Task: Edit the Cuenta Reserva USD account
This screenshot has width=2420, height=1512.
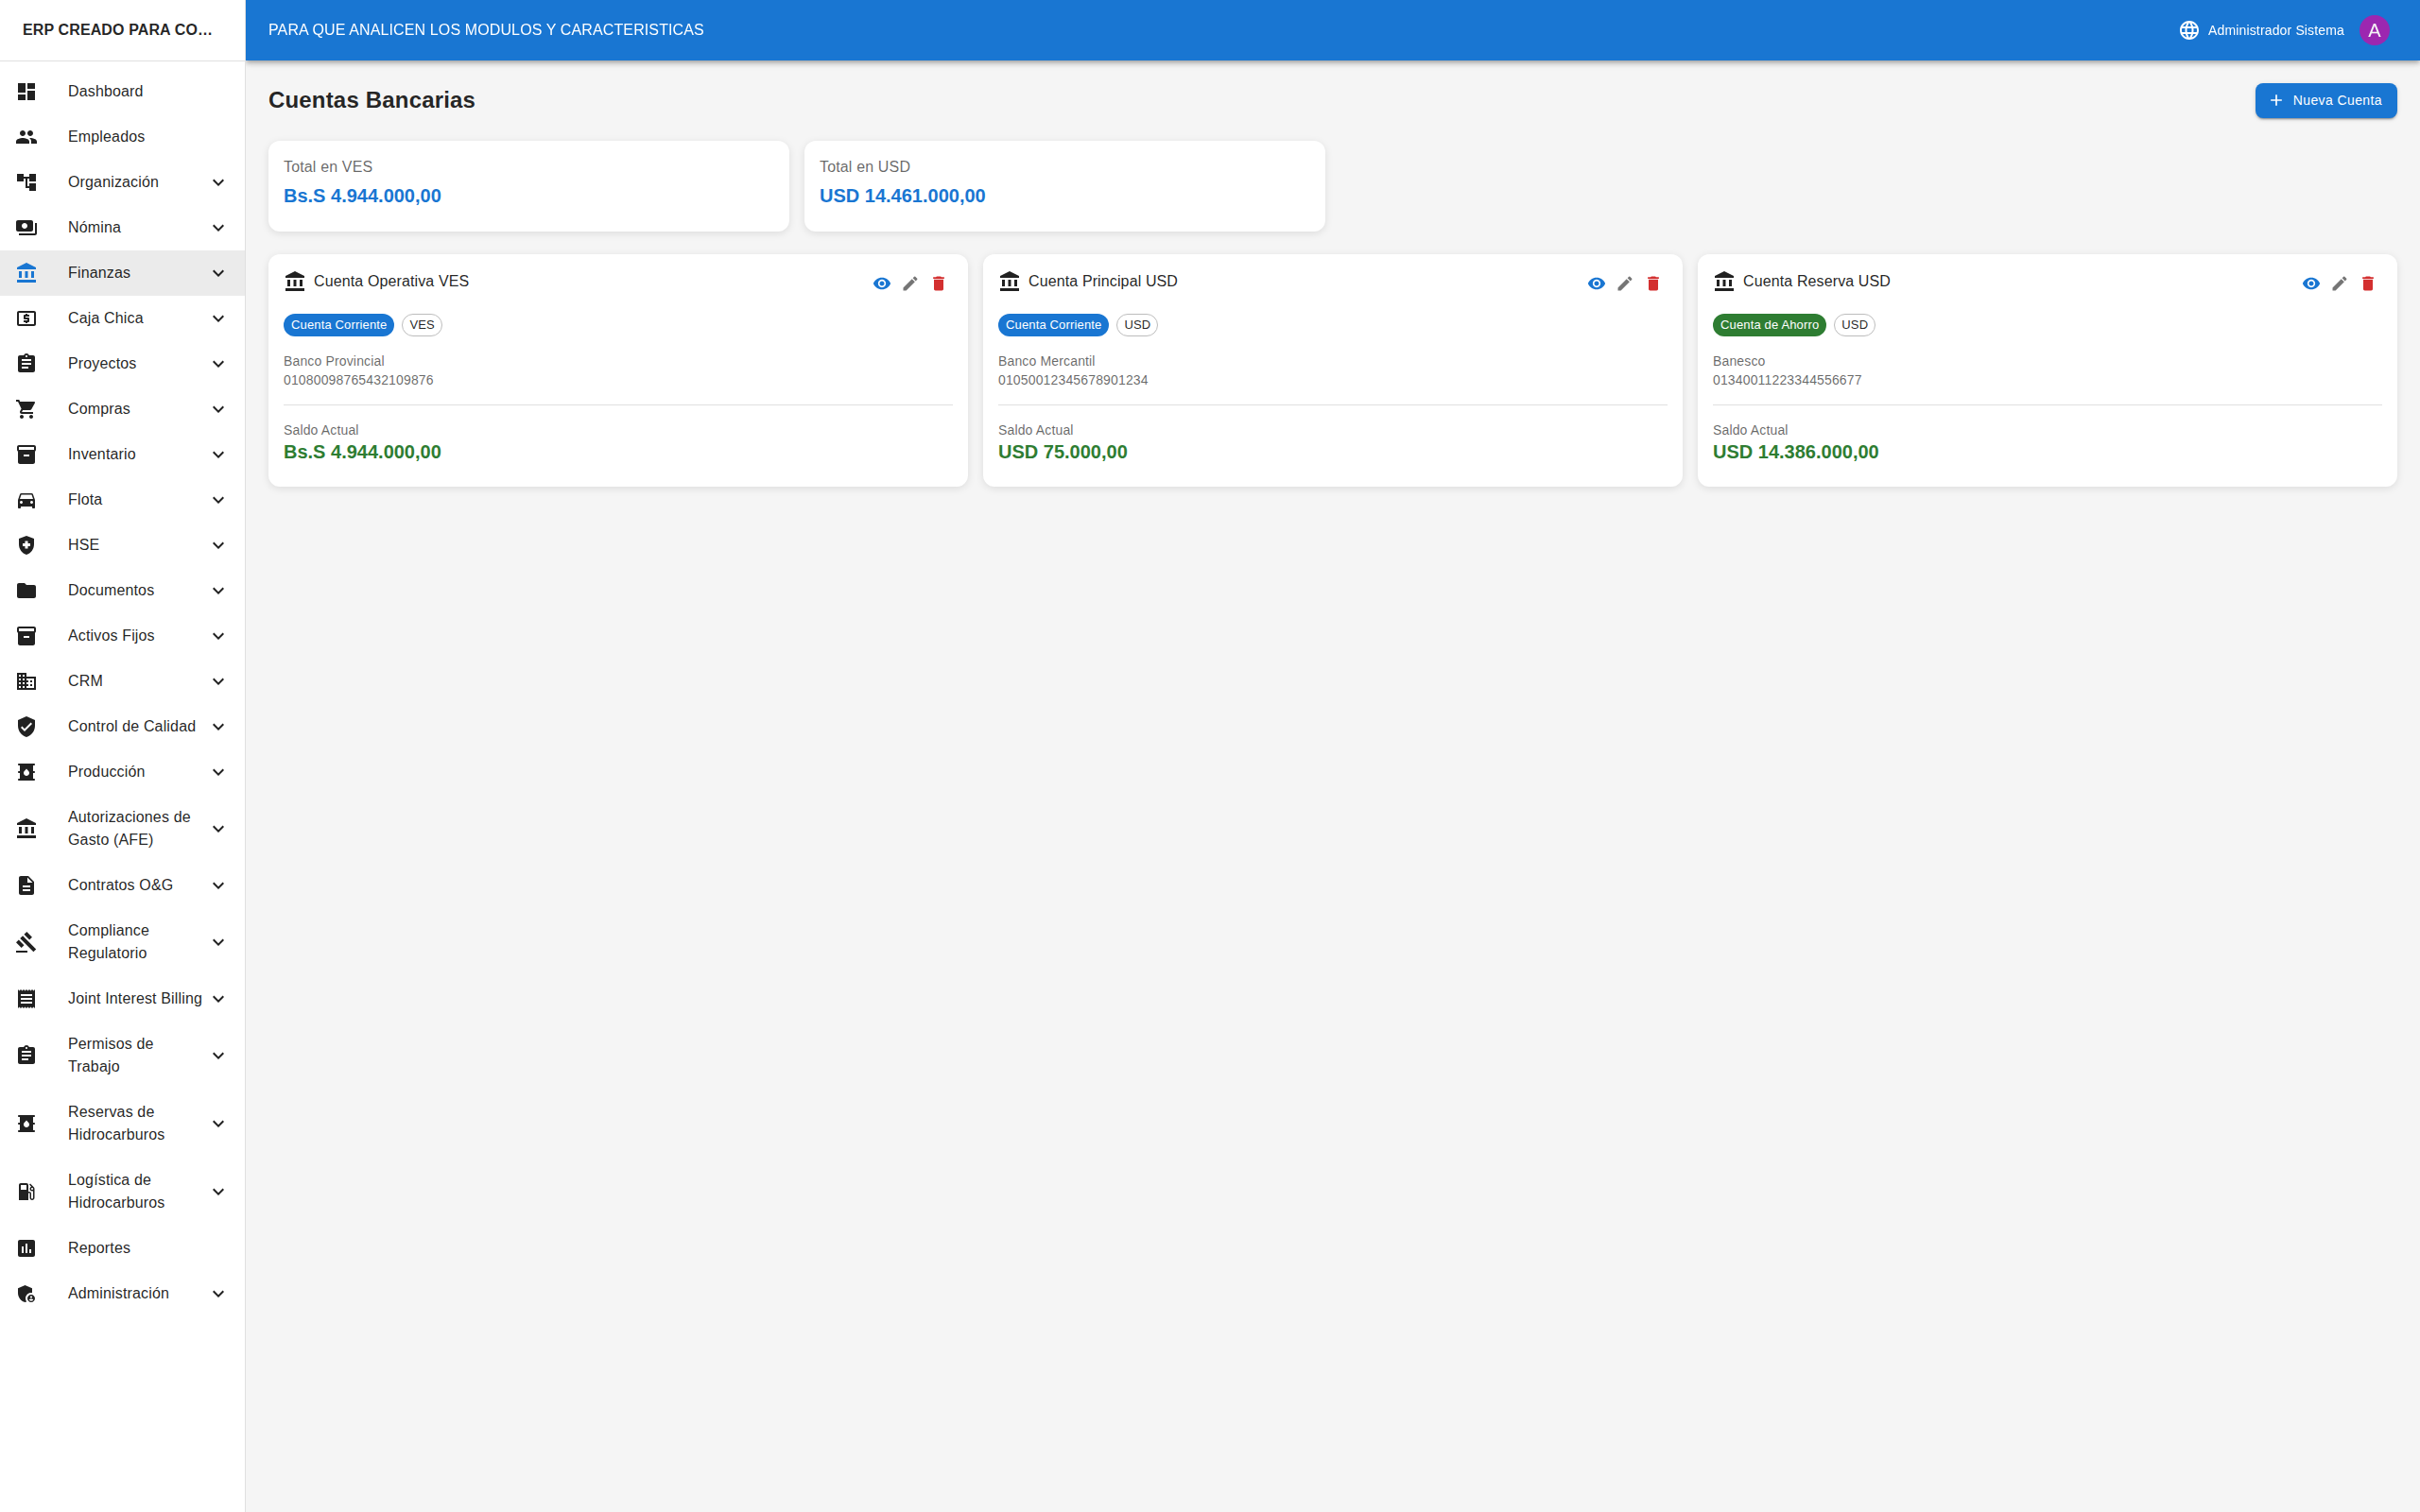Action: click(2339, 284)
